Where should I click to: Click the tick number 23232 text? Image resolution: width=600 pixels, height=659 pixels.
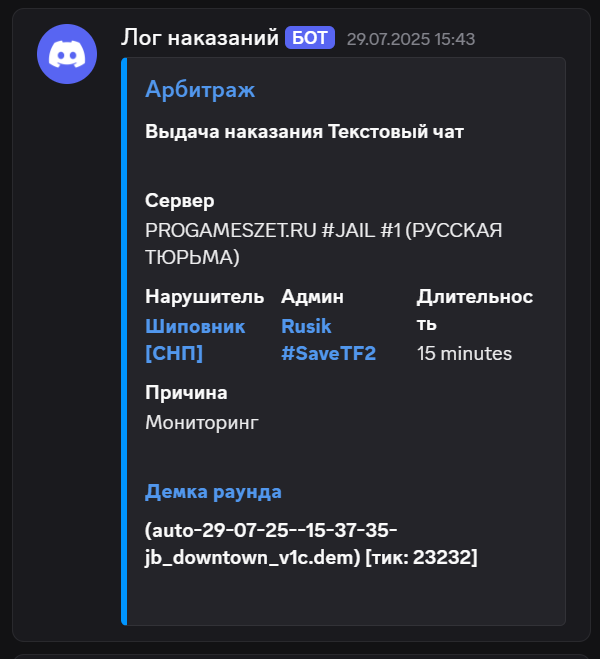tap(443, 557)
